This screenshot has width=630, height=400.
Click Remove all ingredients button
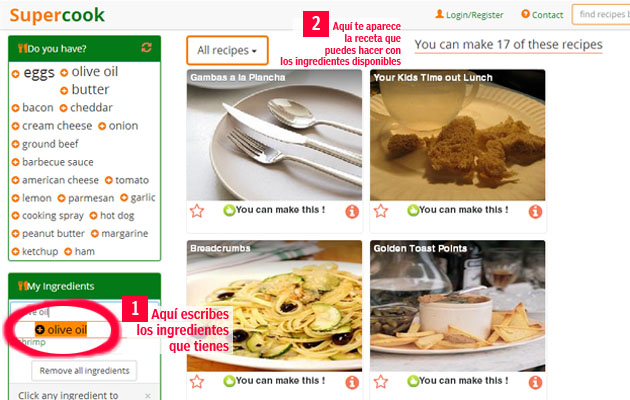(x=84, y=370)
